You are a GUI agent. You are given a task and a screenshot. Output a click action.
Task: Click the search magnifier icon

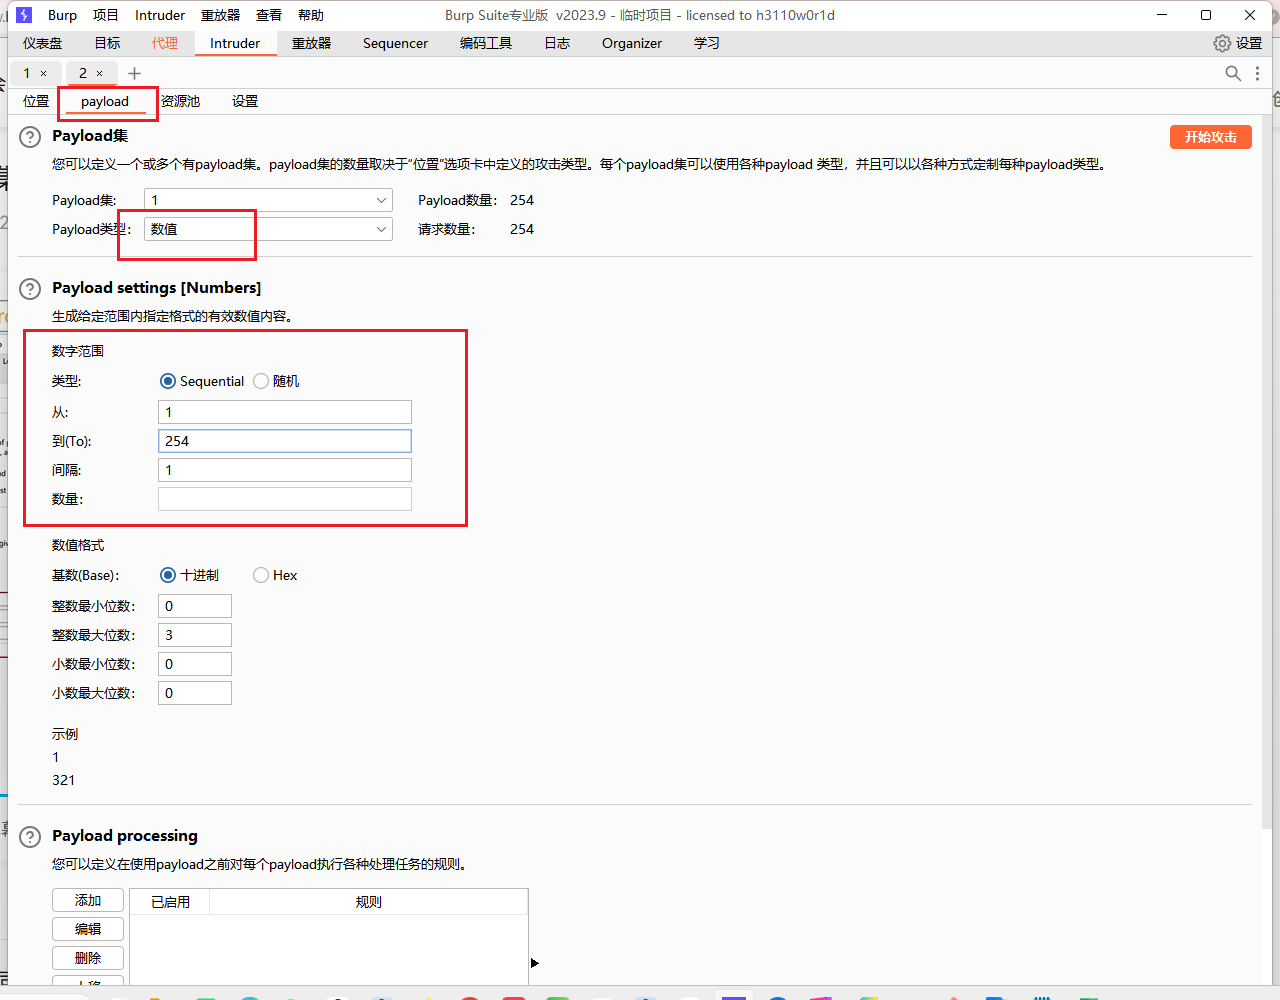(1233, 73)
